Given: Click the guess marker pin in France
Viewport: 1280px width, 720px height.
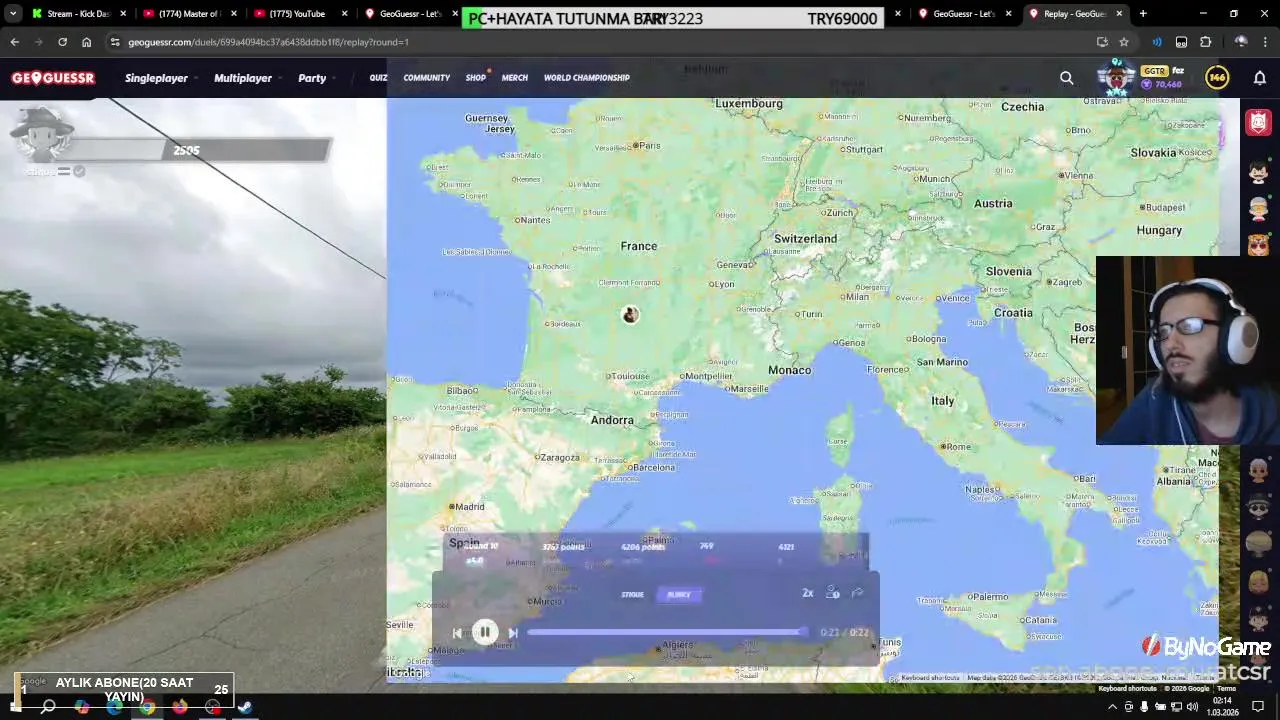Looking at the screenshot, I should point(630,314).
